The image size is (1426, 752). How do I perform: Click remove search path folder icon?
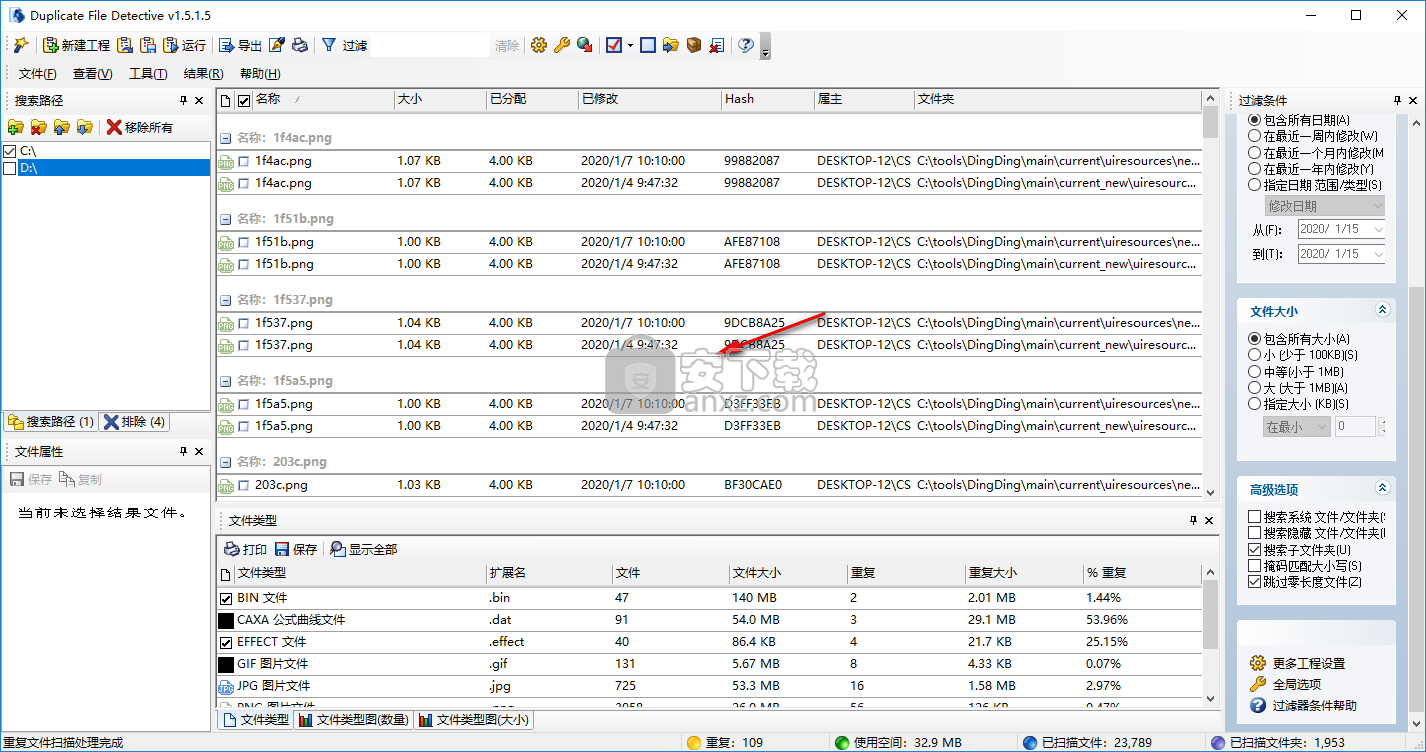(x=38, y=127)
